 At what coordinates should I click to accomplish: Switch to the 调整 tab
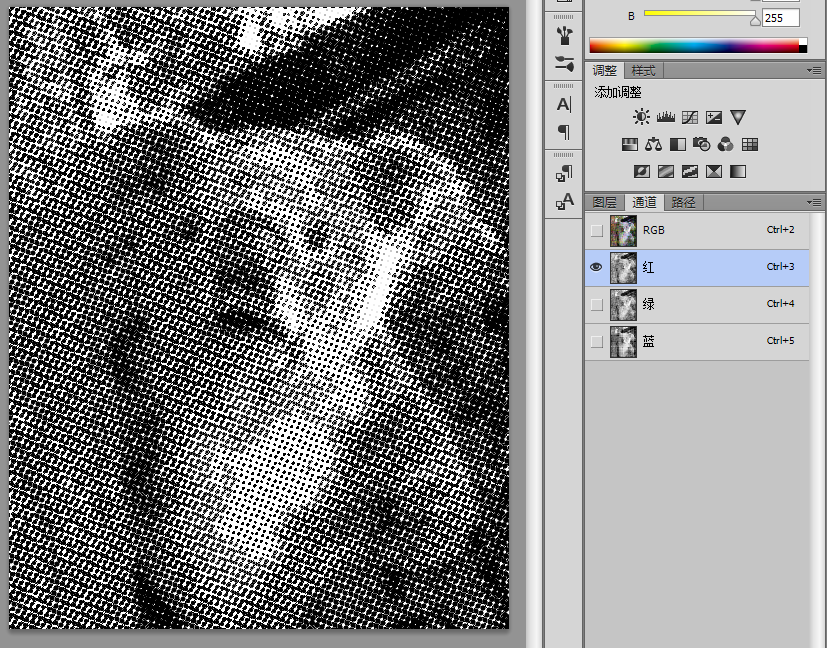coord(604,70)
